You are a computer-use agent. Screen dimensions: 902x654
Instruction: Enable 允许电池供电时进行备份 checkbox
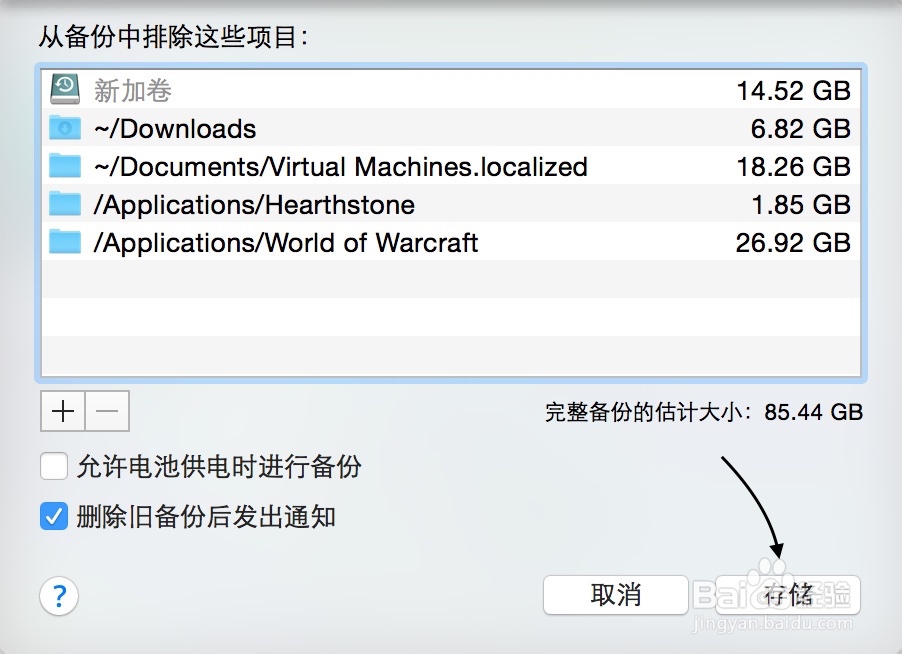click(54, 467)
